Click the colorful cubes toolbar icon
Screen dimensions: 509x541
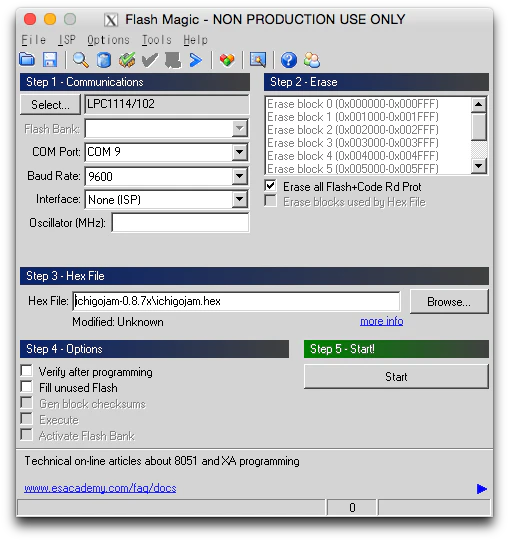click(227, 60)
